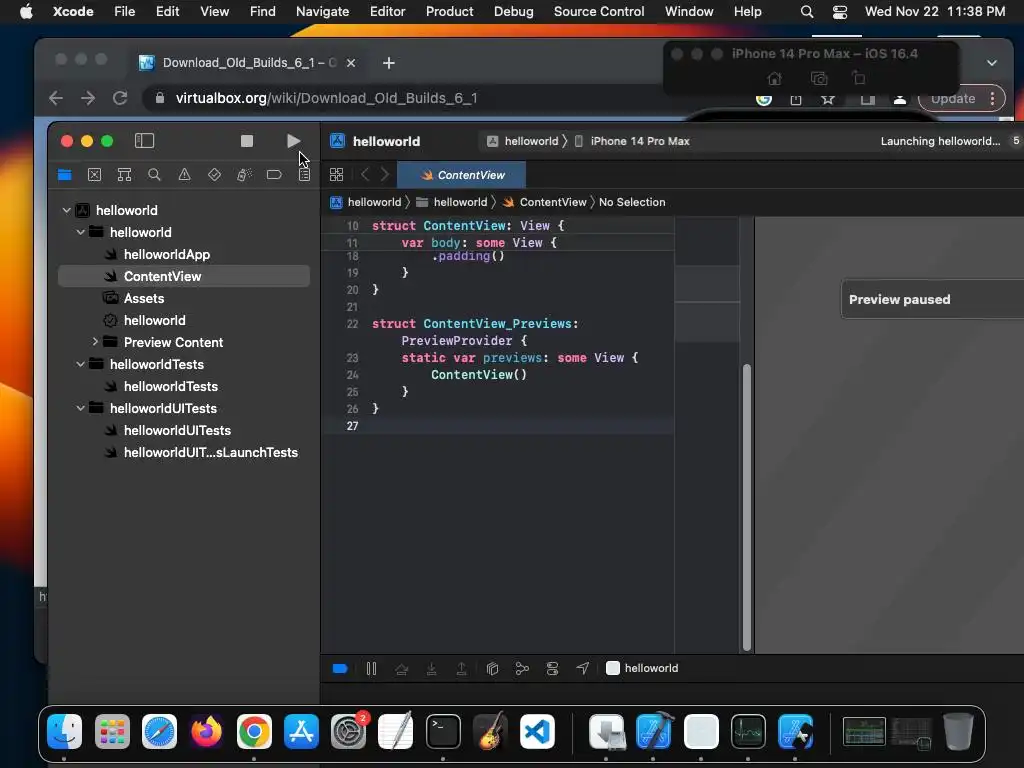Go back in Chrome browser
This screenshot has width=1024, height=768.
[x=56, y=98]
